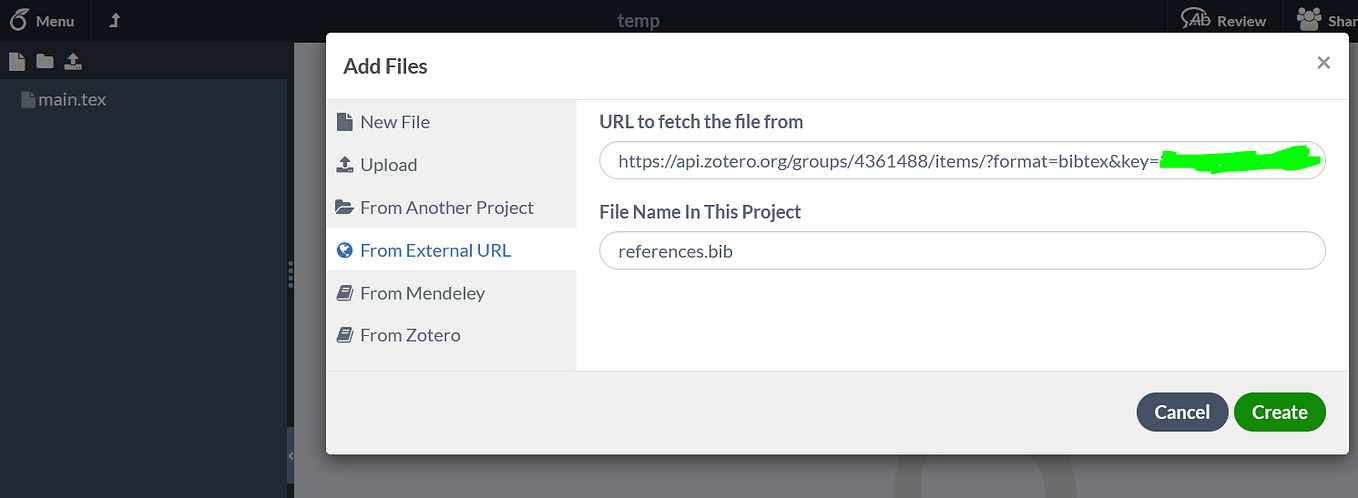The image size is (1358, 498).
Task: Select From External URL option
Action: click(x=435, y=250)
